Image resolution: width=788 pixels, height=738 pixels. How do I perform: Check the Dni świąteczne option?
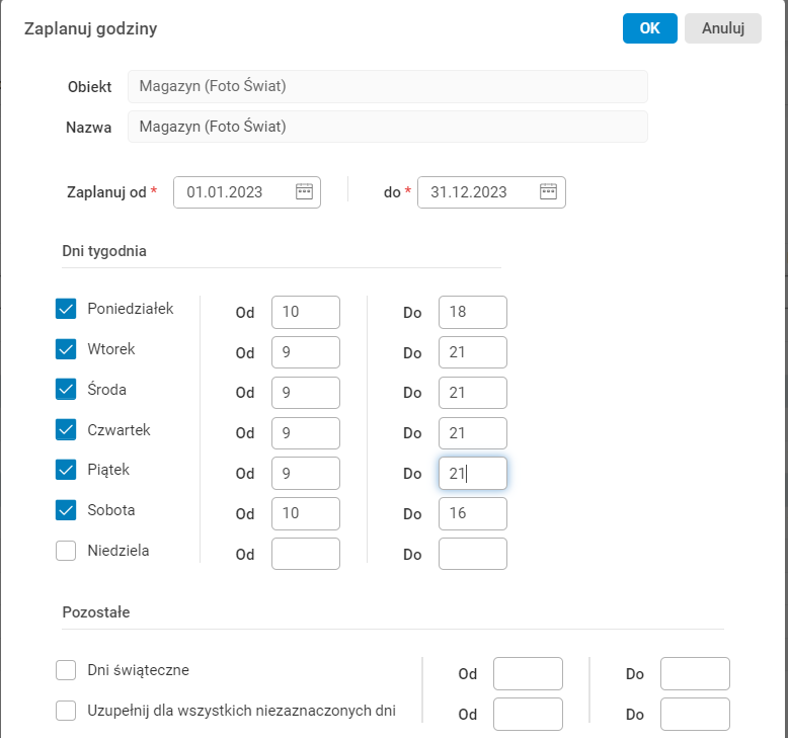(x=66, y=670)
